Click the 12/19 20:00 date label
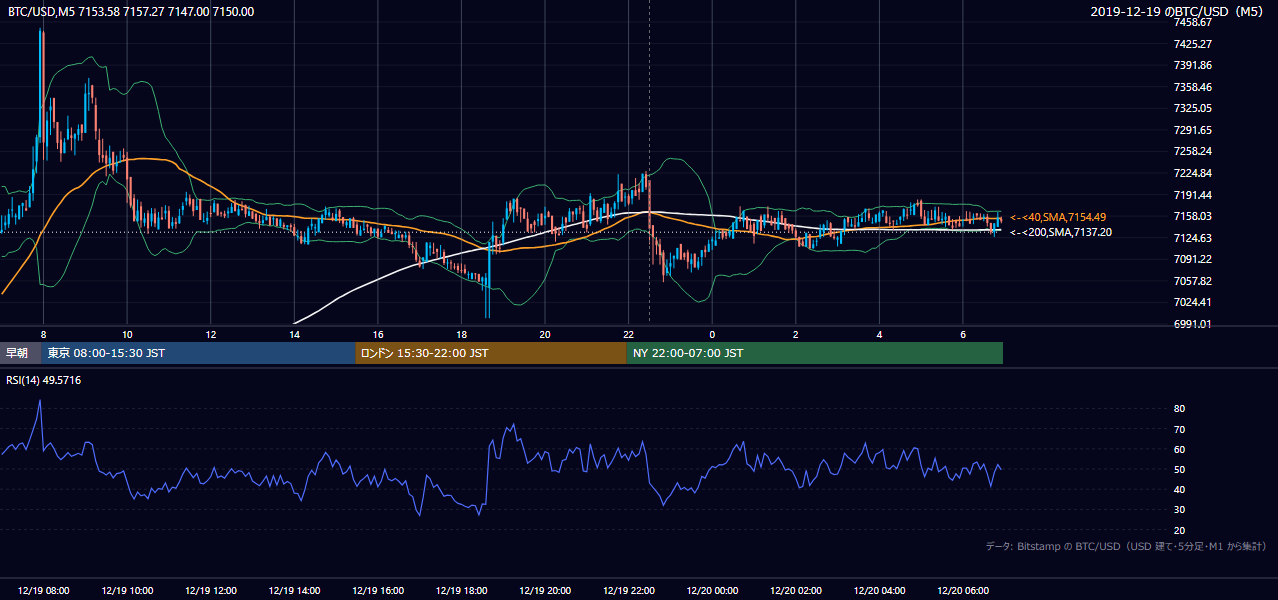Viewport: 1278px width, 600px height. (545, 591)
